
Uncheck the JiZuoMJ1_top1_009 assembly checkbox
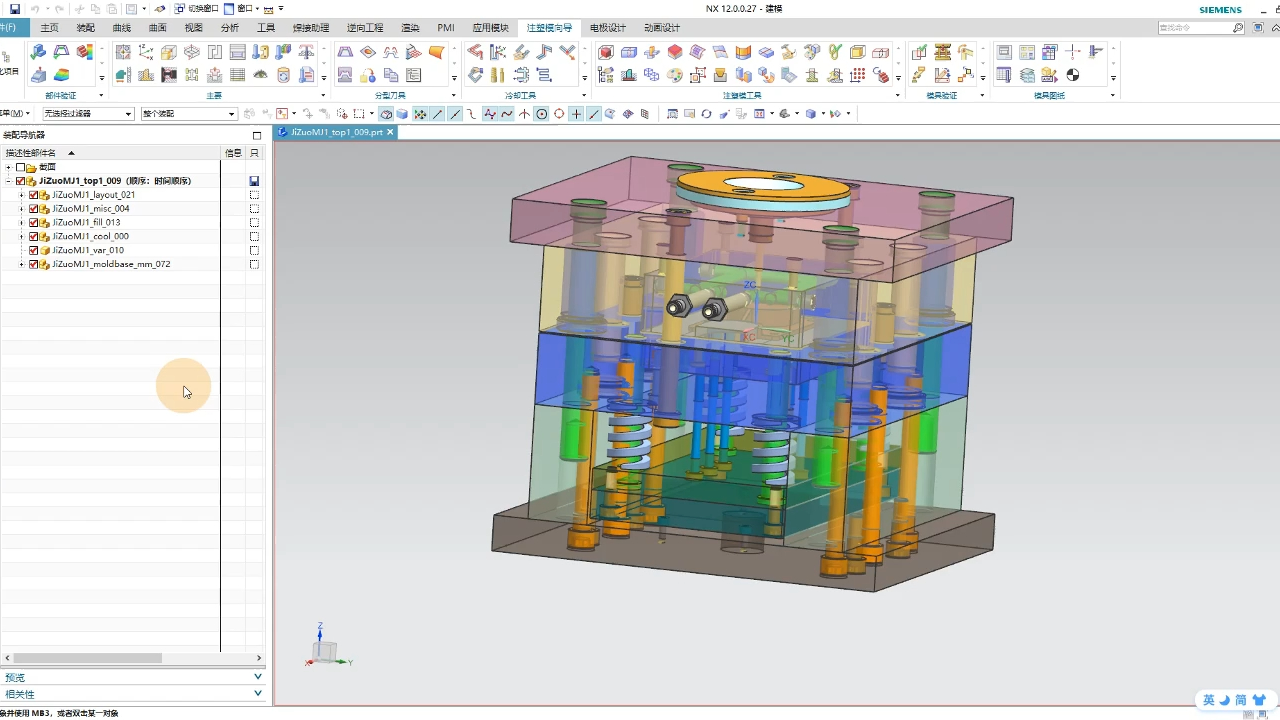[20, 181]
